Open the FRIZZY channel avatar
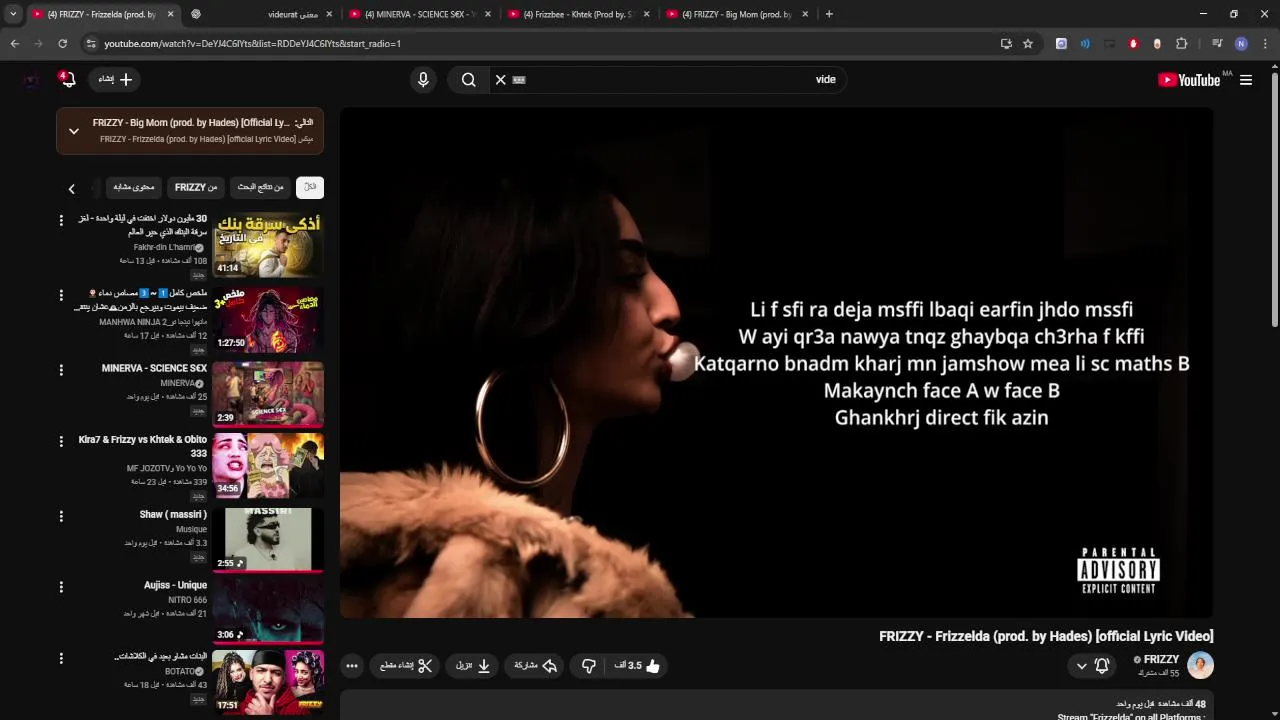Image resolution: width=1280 pixels, height=720 pixels. tap(1200, 665)
